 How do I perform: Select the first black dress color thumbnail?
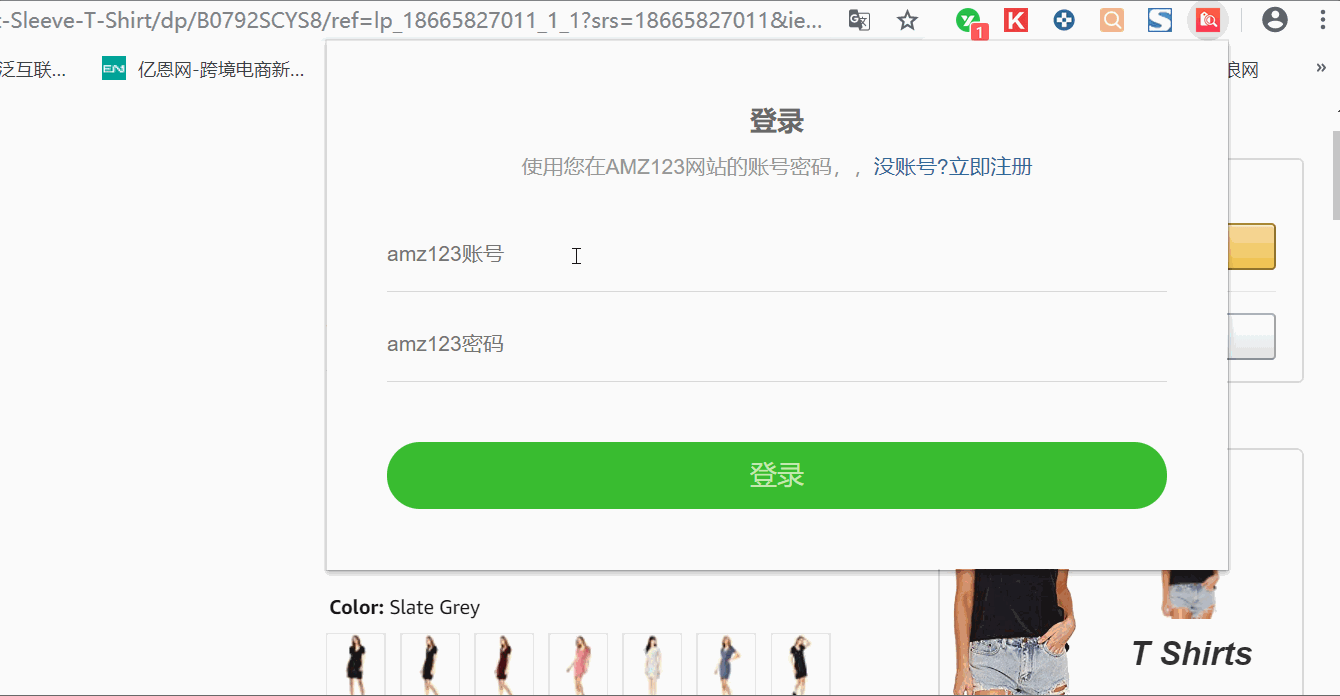click(x=356, y=664)
